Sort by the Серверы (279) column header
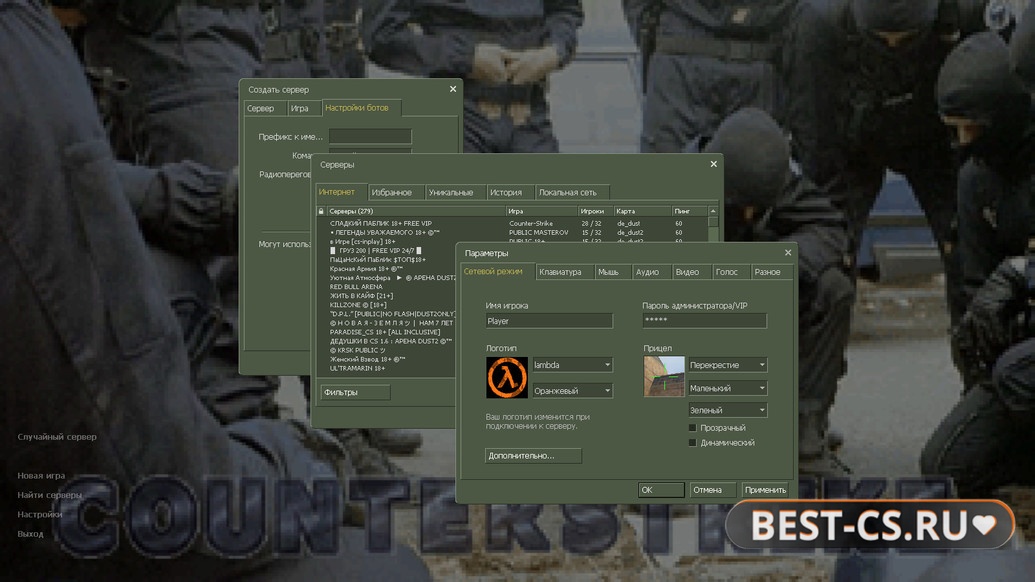The width and height of the screenshot is (1035, 582). click(x=417, y=211)
